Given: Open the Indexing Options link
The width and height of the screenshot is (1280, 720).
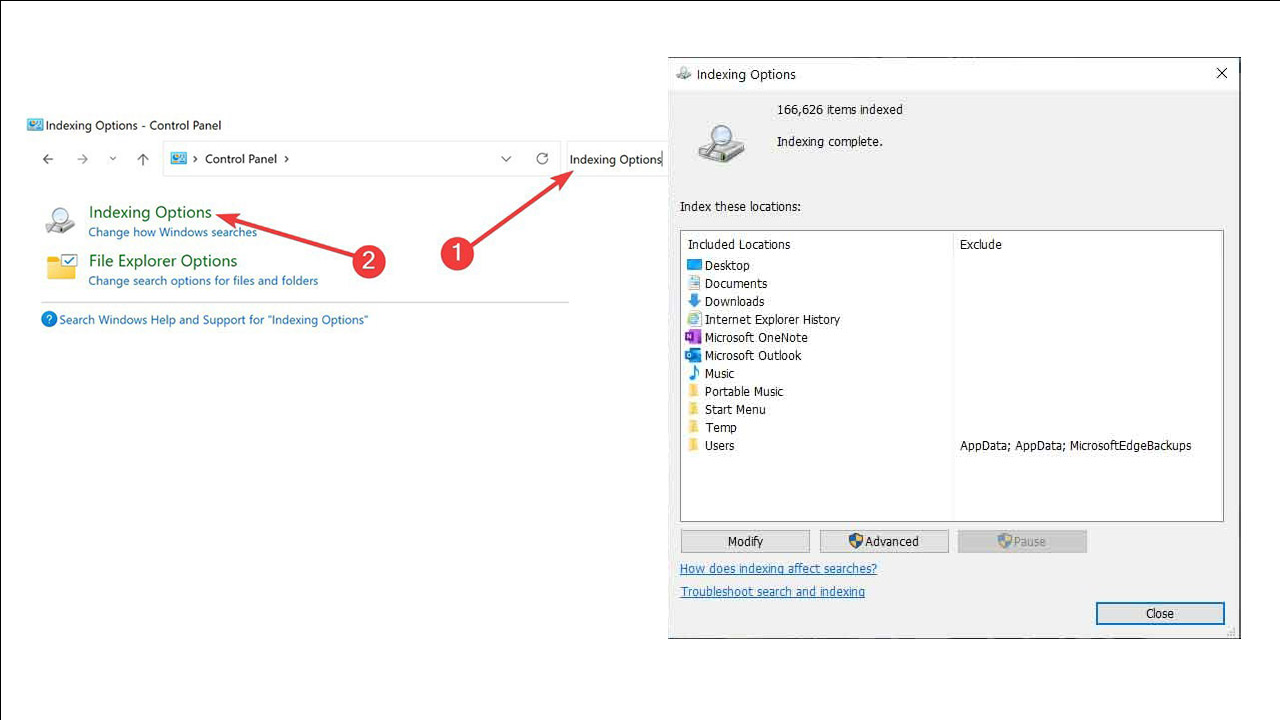Looking at the screenshot, I should tap(150, 212).
